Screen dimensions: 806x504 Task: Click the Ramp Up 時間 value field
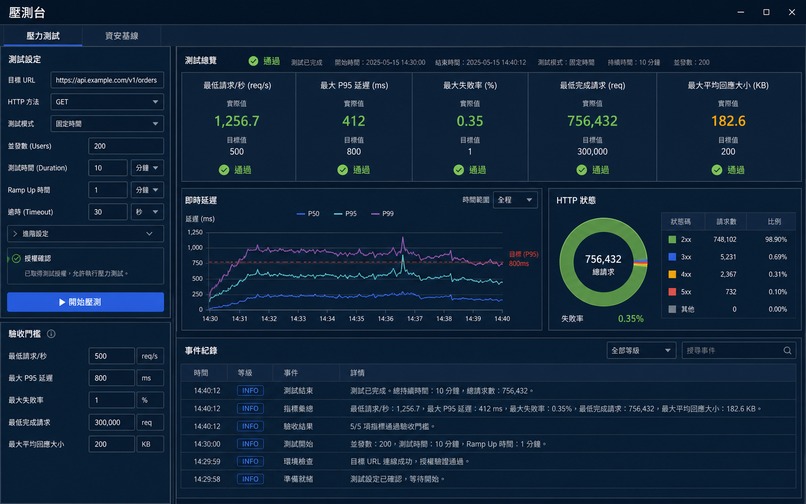click(x=107, y=190)
